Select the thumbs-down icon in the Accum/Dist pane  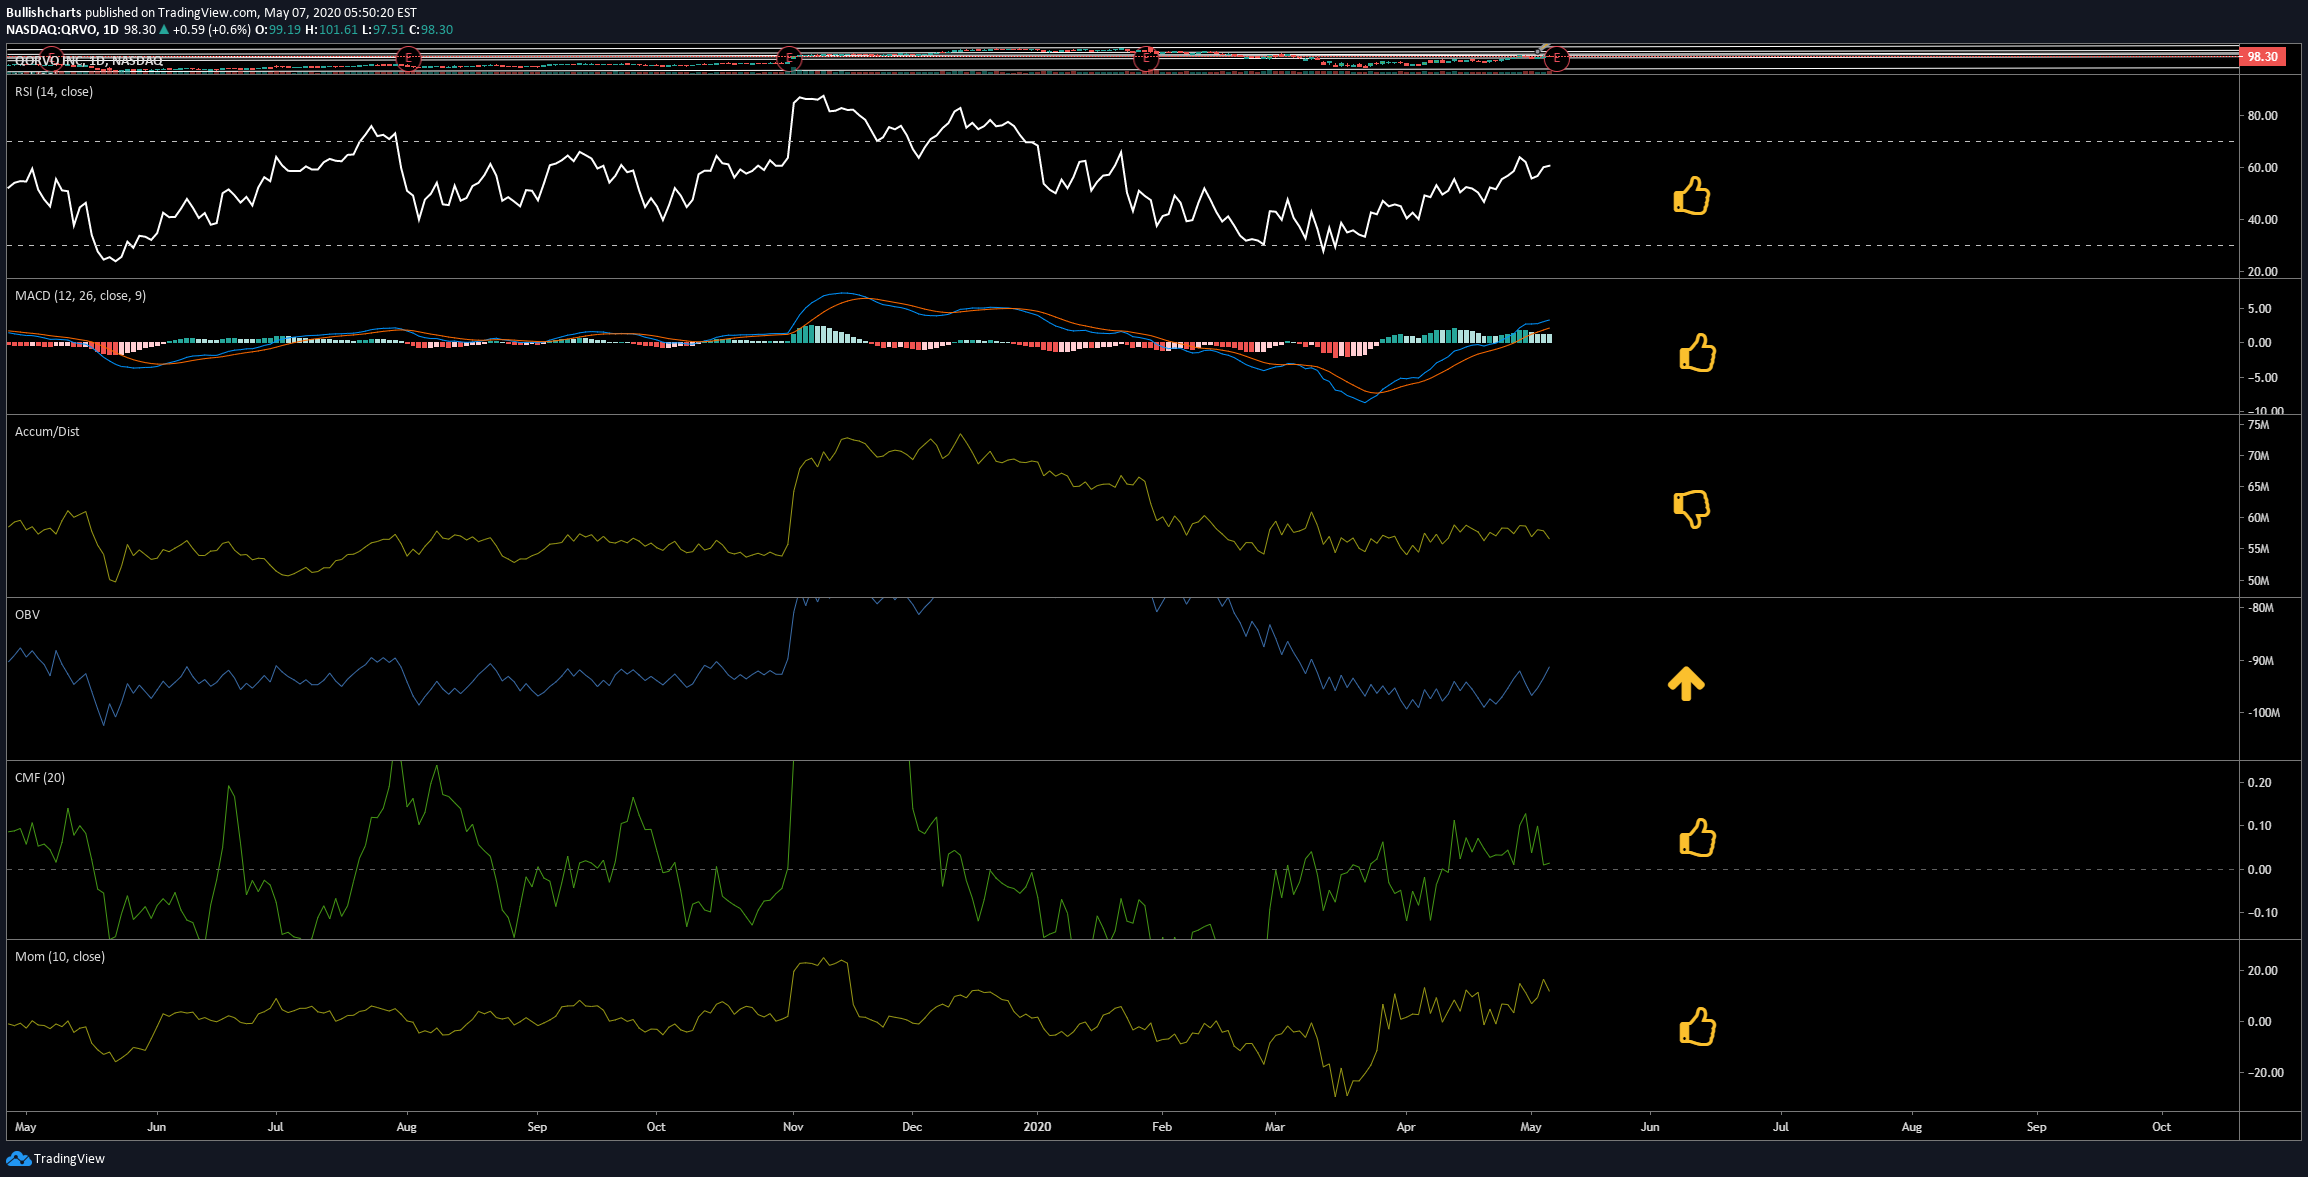(x=1692, y=509)
